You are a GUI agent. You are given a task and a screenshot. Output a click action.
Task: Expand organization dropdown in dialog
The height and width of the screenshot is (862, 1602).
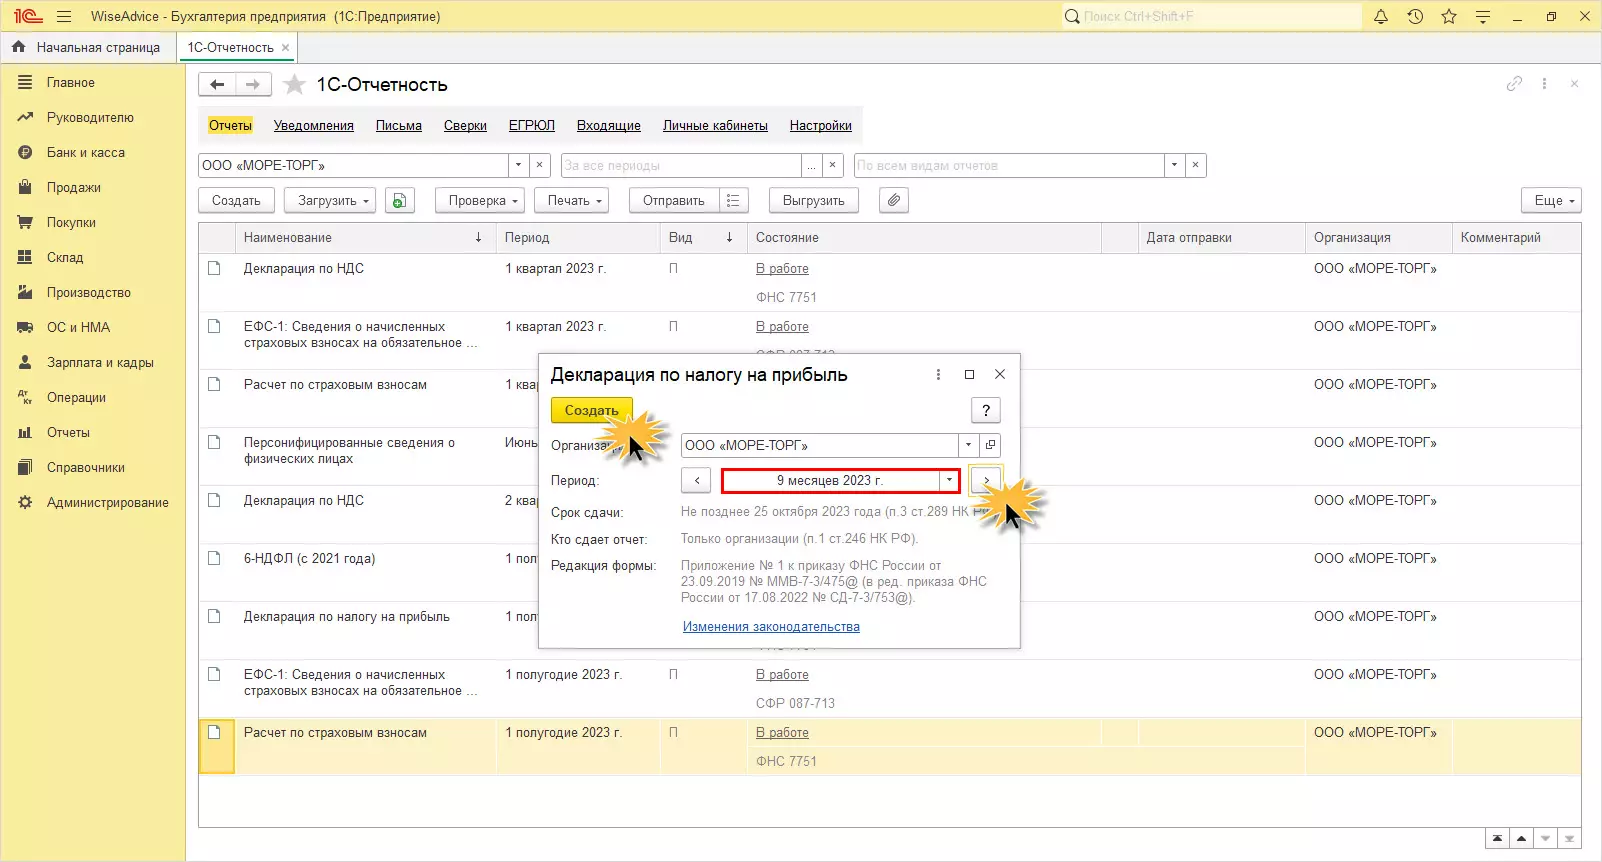pyautogui.click(x=968, y=445)
